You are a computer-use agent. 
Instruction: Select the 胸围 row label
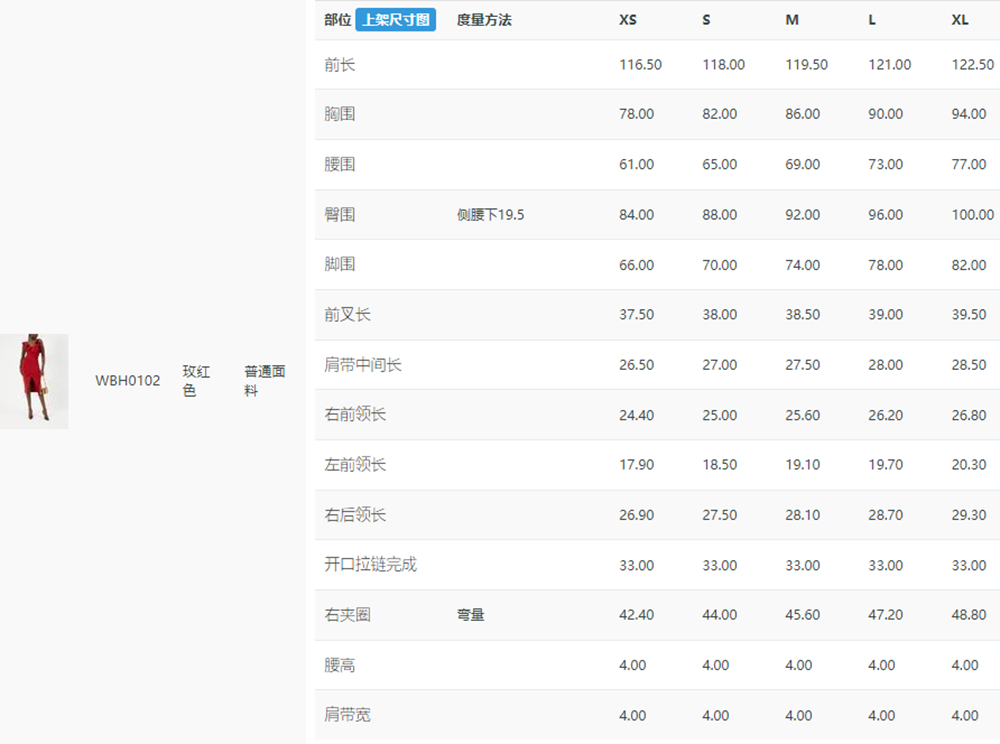tap(339, 114)
